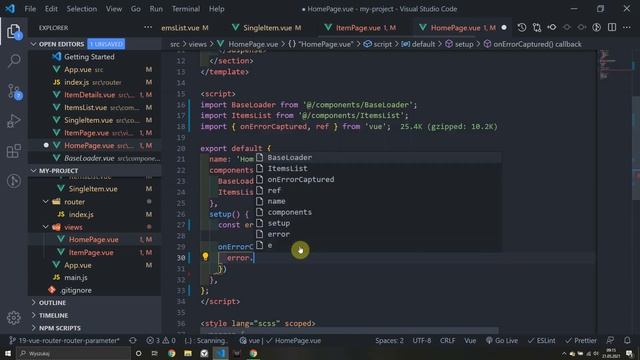Click the GitLens icon in activity bar
The width and height of the screenshot is (640, 360).
pos(14,181)
